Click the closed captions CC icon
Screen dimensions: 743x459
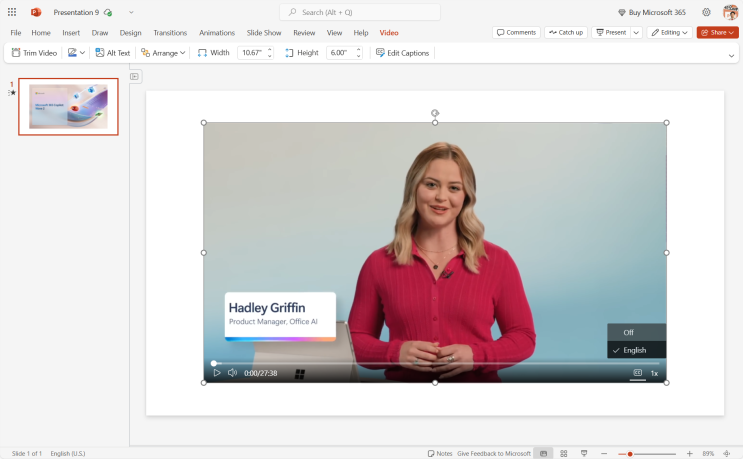[x=637, y=373]
